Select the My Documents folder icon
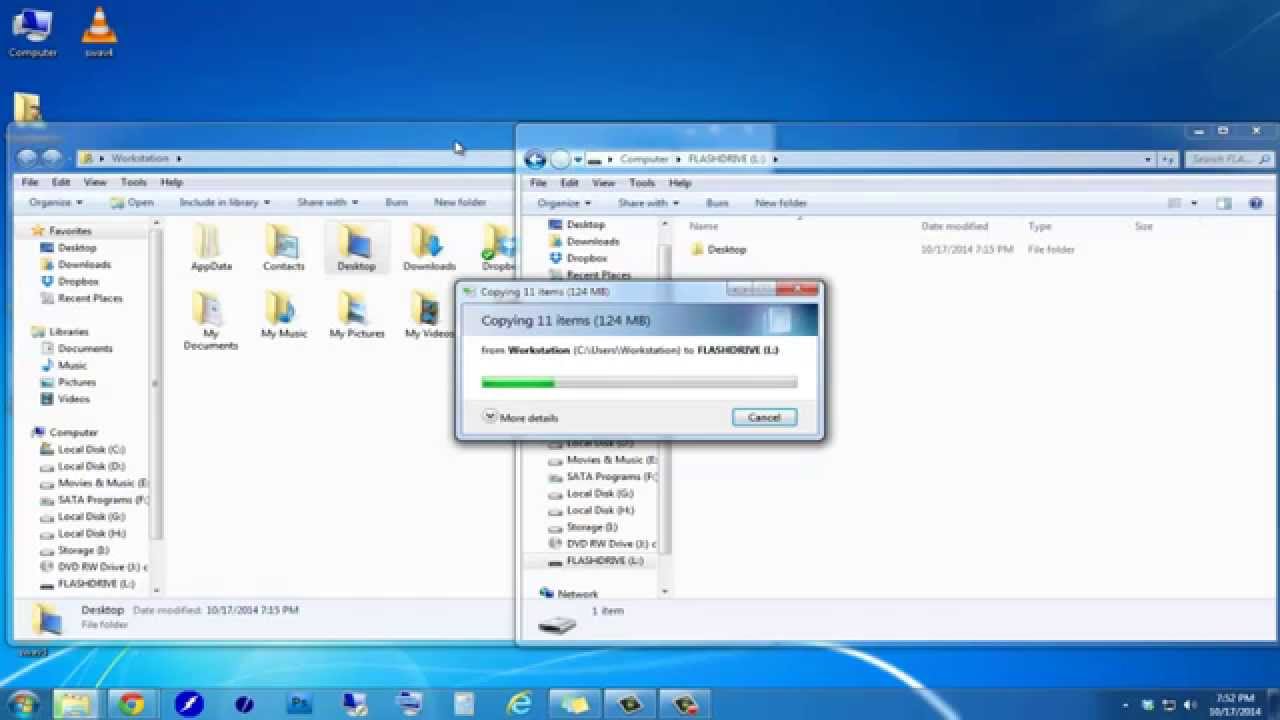The height and width of the screenshot is (720, 1280). point(211,320)
